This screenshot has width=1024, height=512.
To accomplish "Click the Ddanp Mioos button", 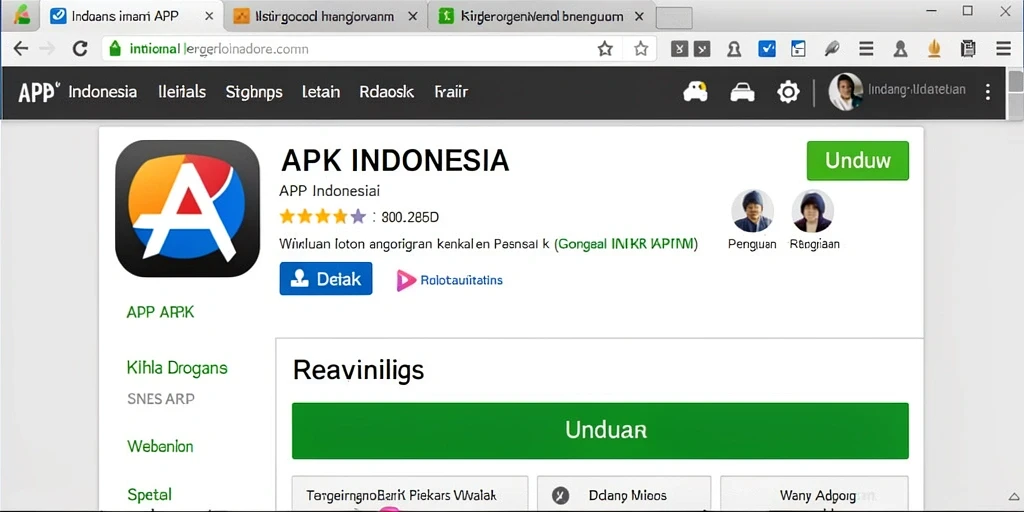I will coord(624,494).
